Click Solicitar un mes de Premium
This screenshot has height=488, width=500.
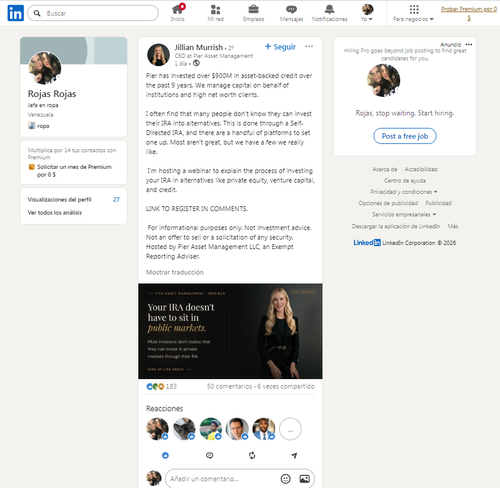[x=74, y=170]
